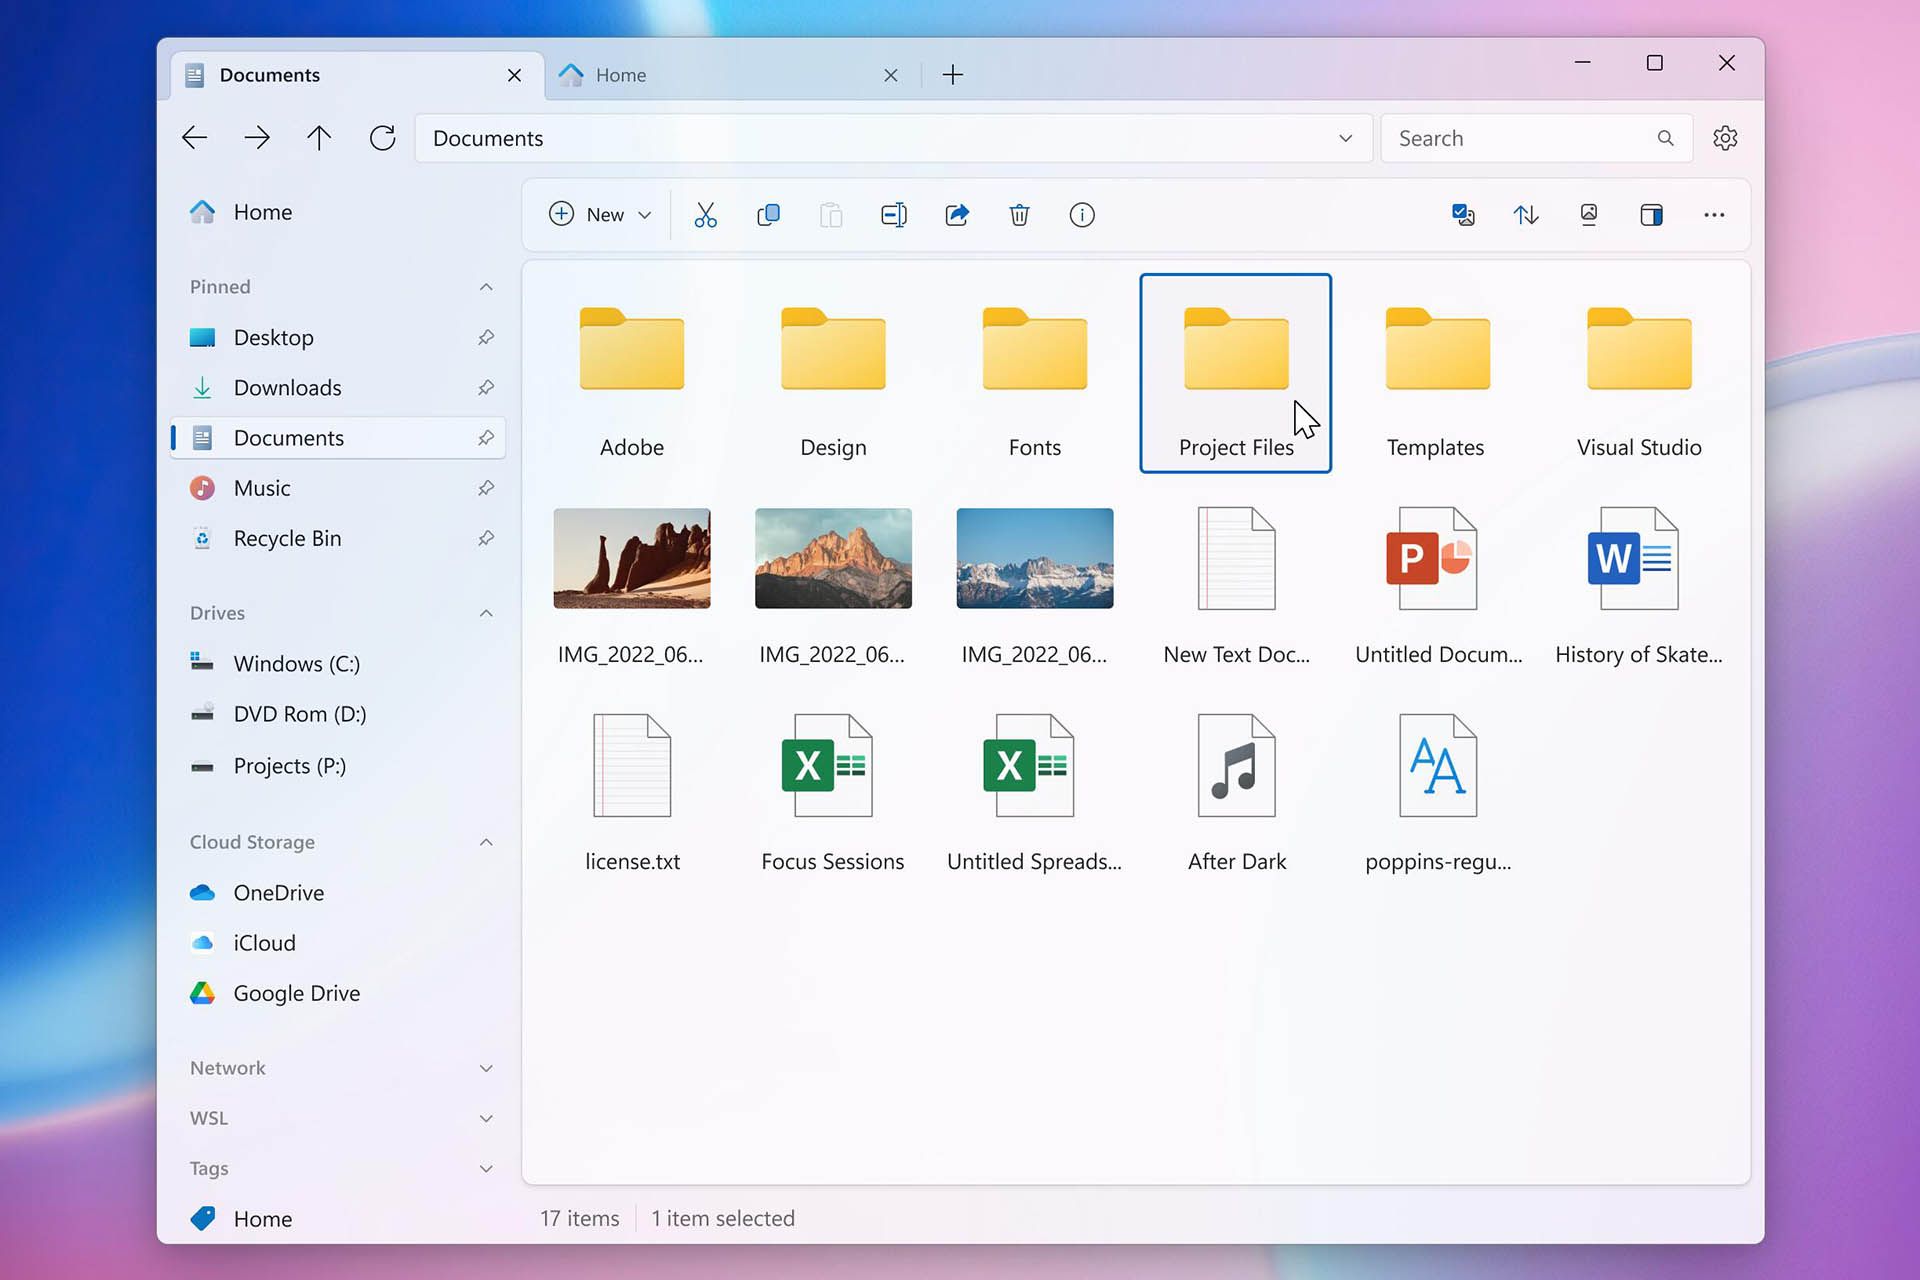Add a new tab with plus button
Screen dimensions: 1920x1280
tap(953, 75)
